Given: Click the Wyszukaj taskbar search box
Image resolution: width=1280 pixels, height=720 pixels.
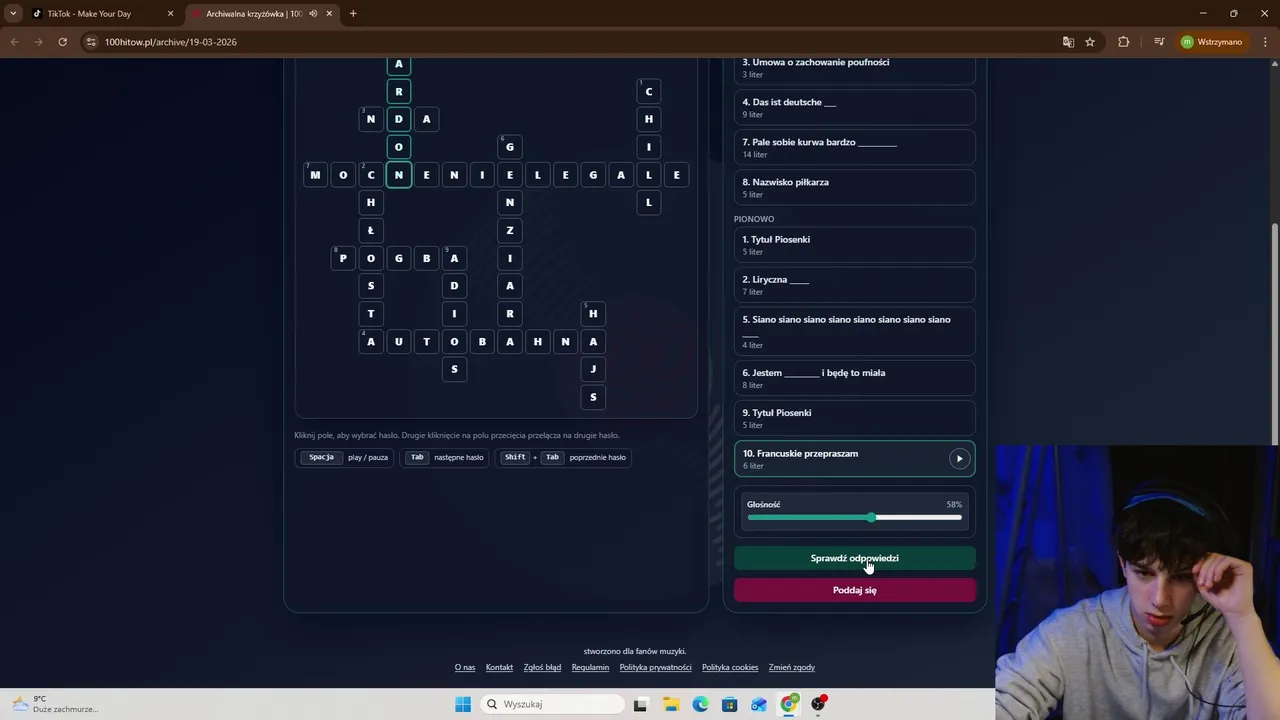Looking at the screenshot, I should click(553, 704).
